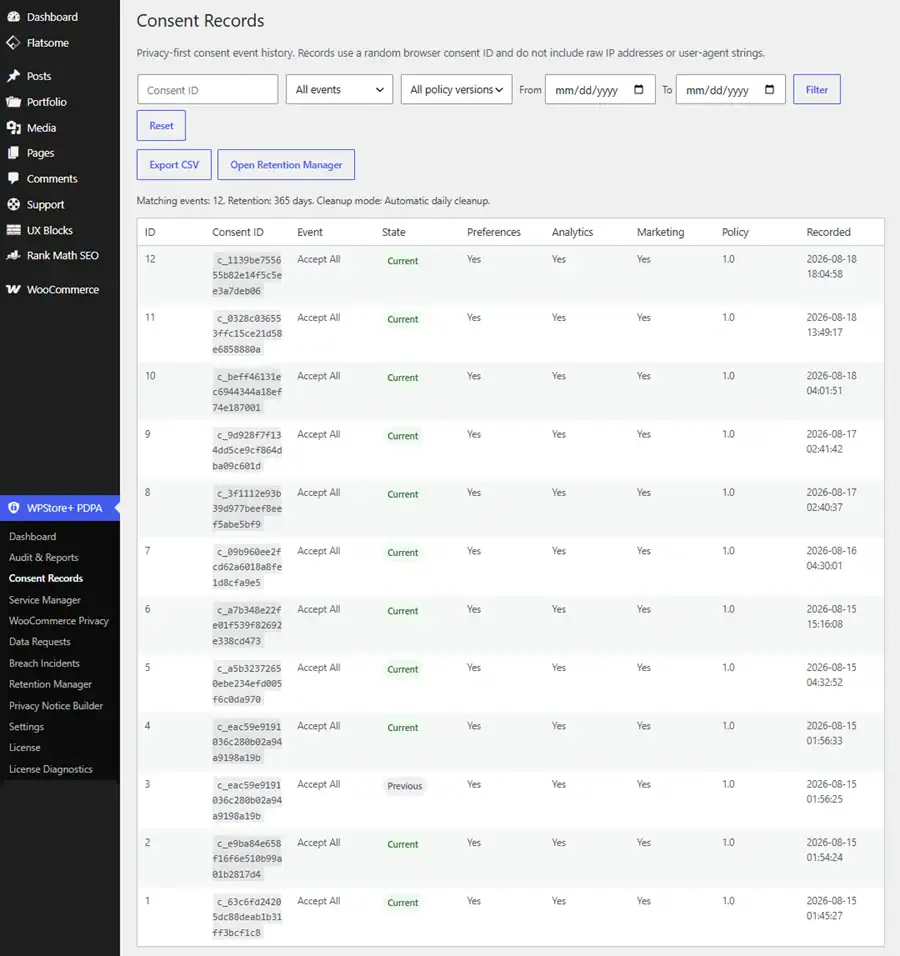Click the Dashboard gauge icon in sidebar
This screenshot has height=956, width=900.
click(x=13, y=17)
